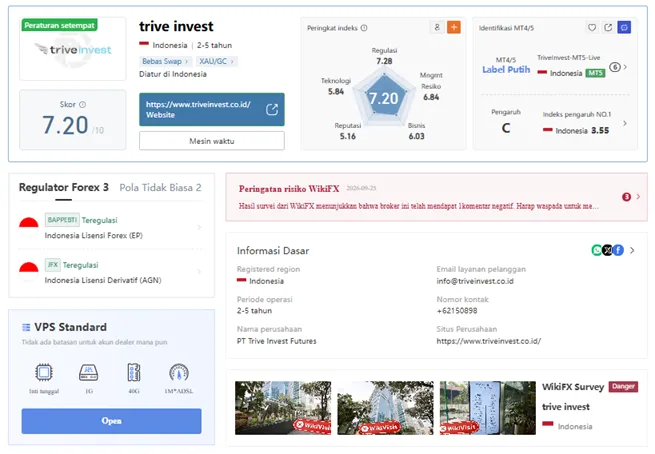Click the blue Open VPS button
The image size is (655, 454).
[x=112, y=421]
